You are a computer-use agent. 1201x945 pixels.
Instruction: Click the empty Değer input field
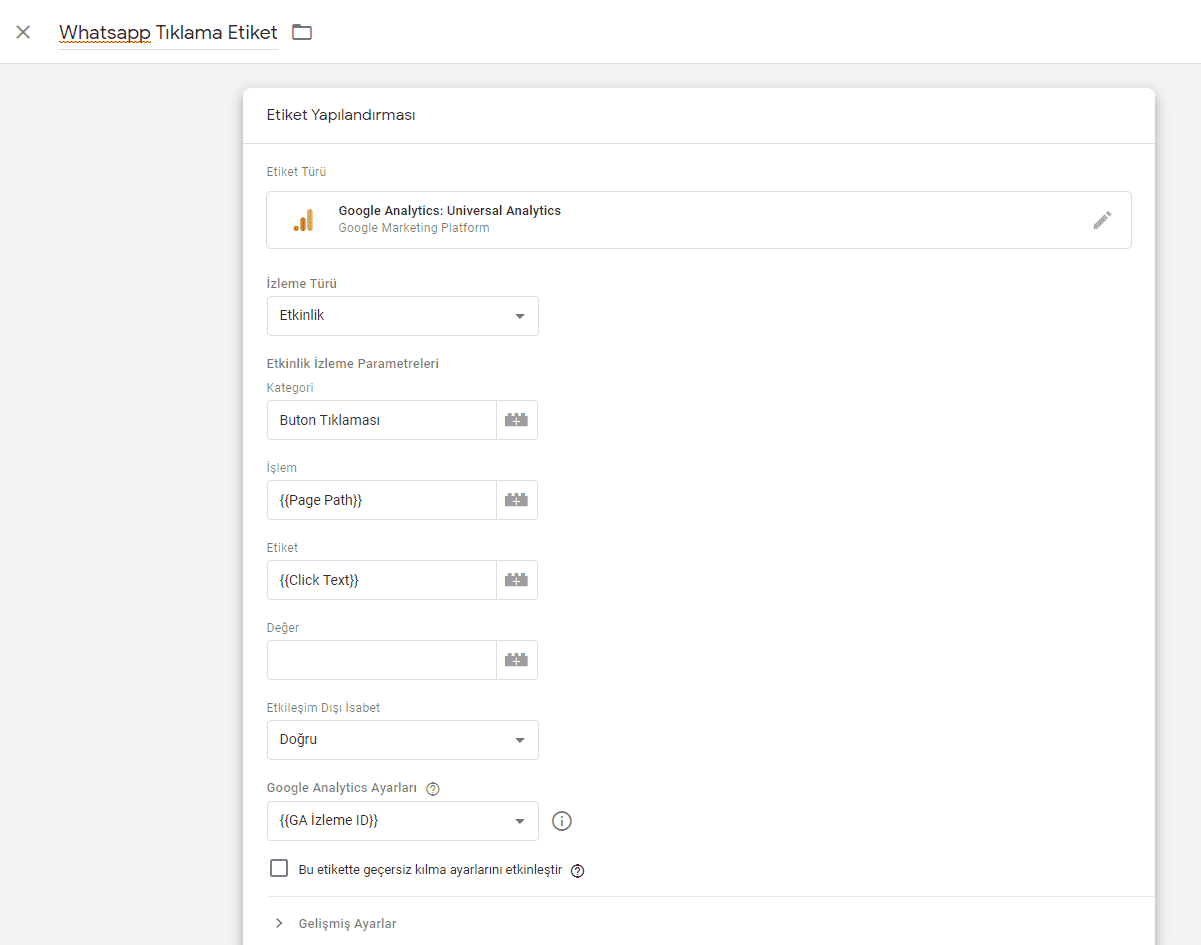[x=381, y=660]
